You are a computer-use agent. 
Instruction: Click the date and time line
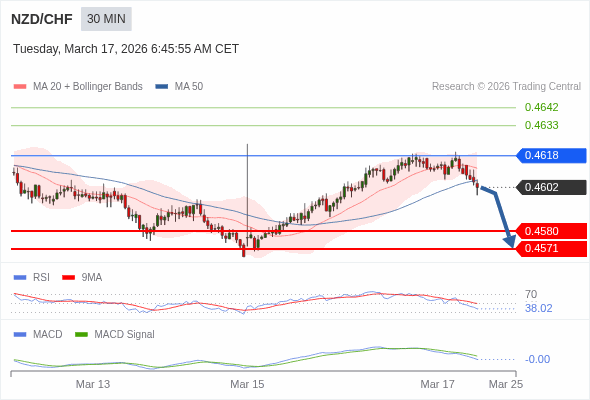coord(126,49)
